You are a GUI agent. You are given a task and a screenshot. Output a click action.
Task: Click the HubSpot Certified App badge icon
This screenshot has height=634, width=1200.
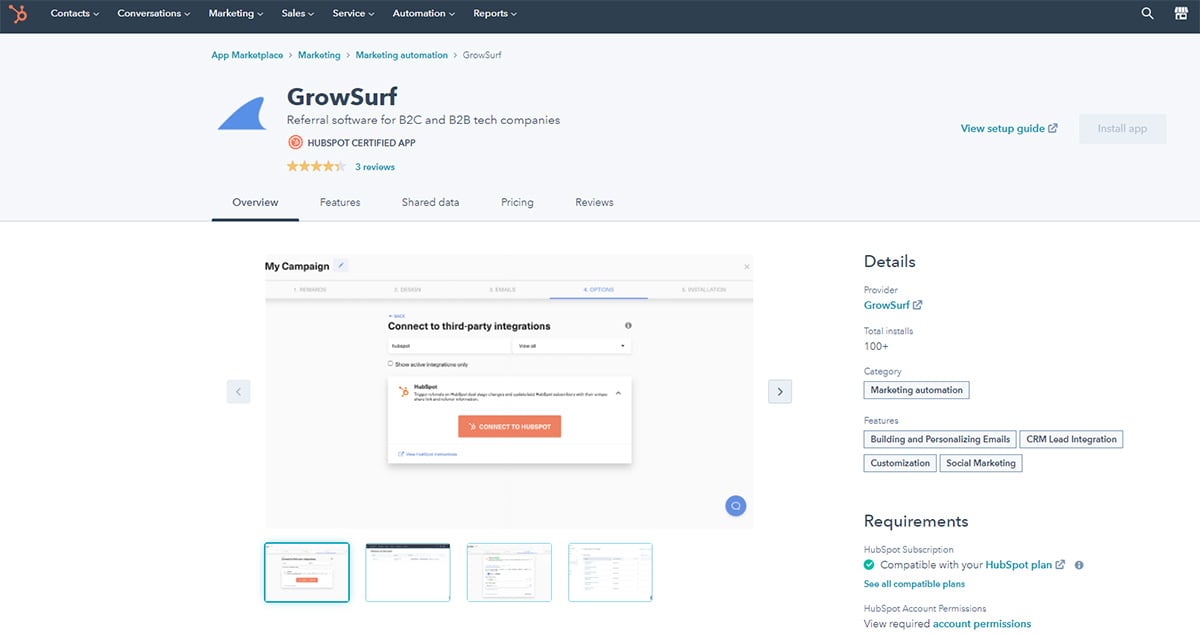[295, 142]
